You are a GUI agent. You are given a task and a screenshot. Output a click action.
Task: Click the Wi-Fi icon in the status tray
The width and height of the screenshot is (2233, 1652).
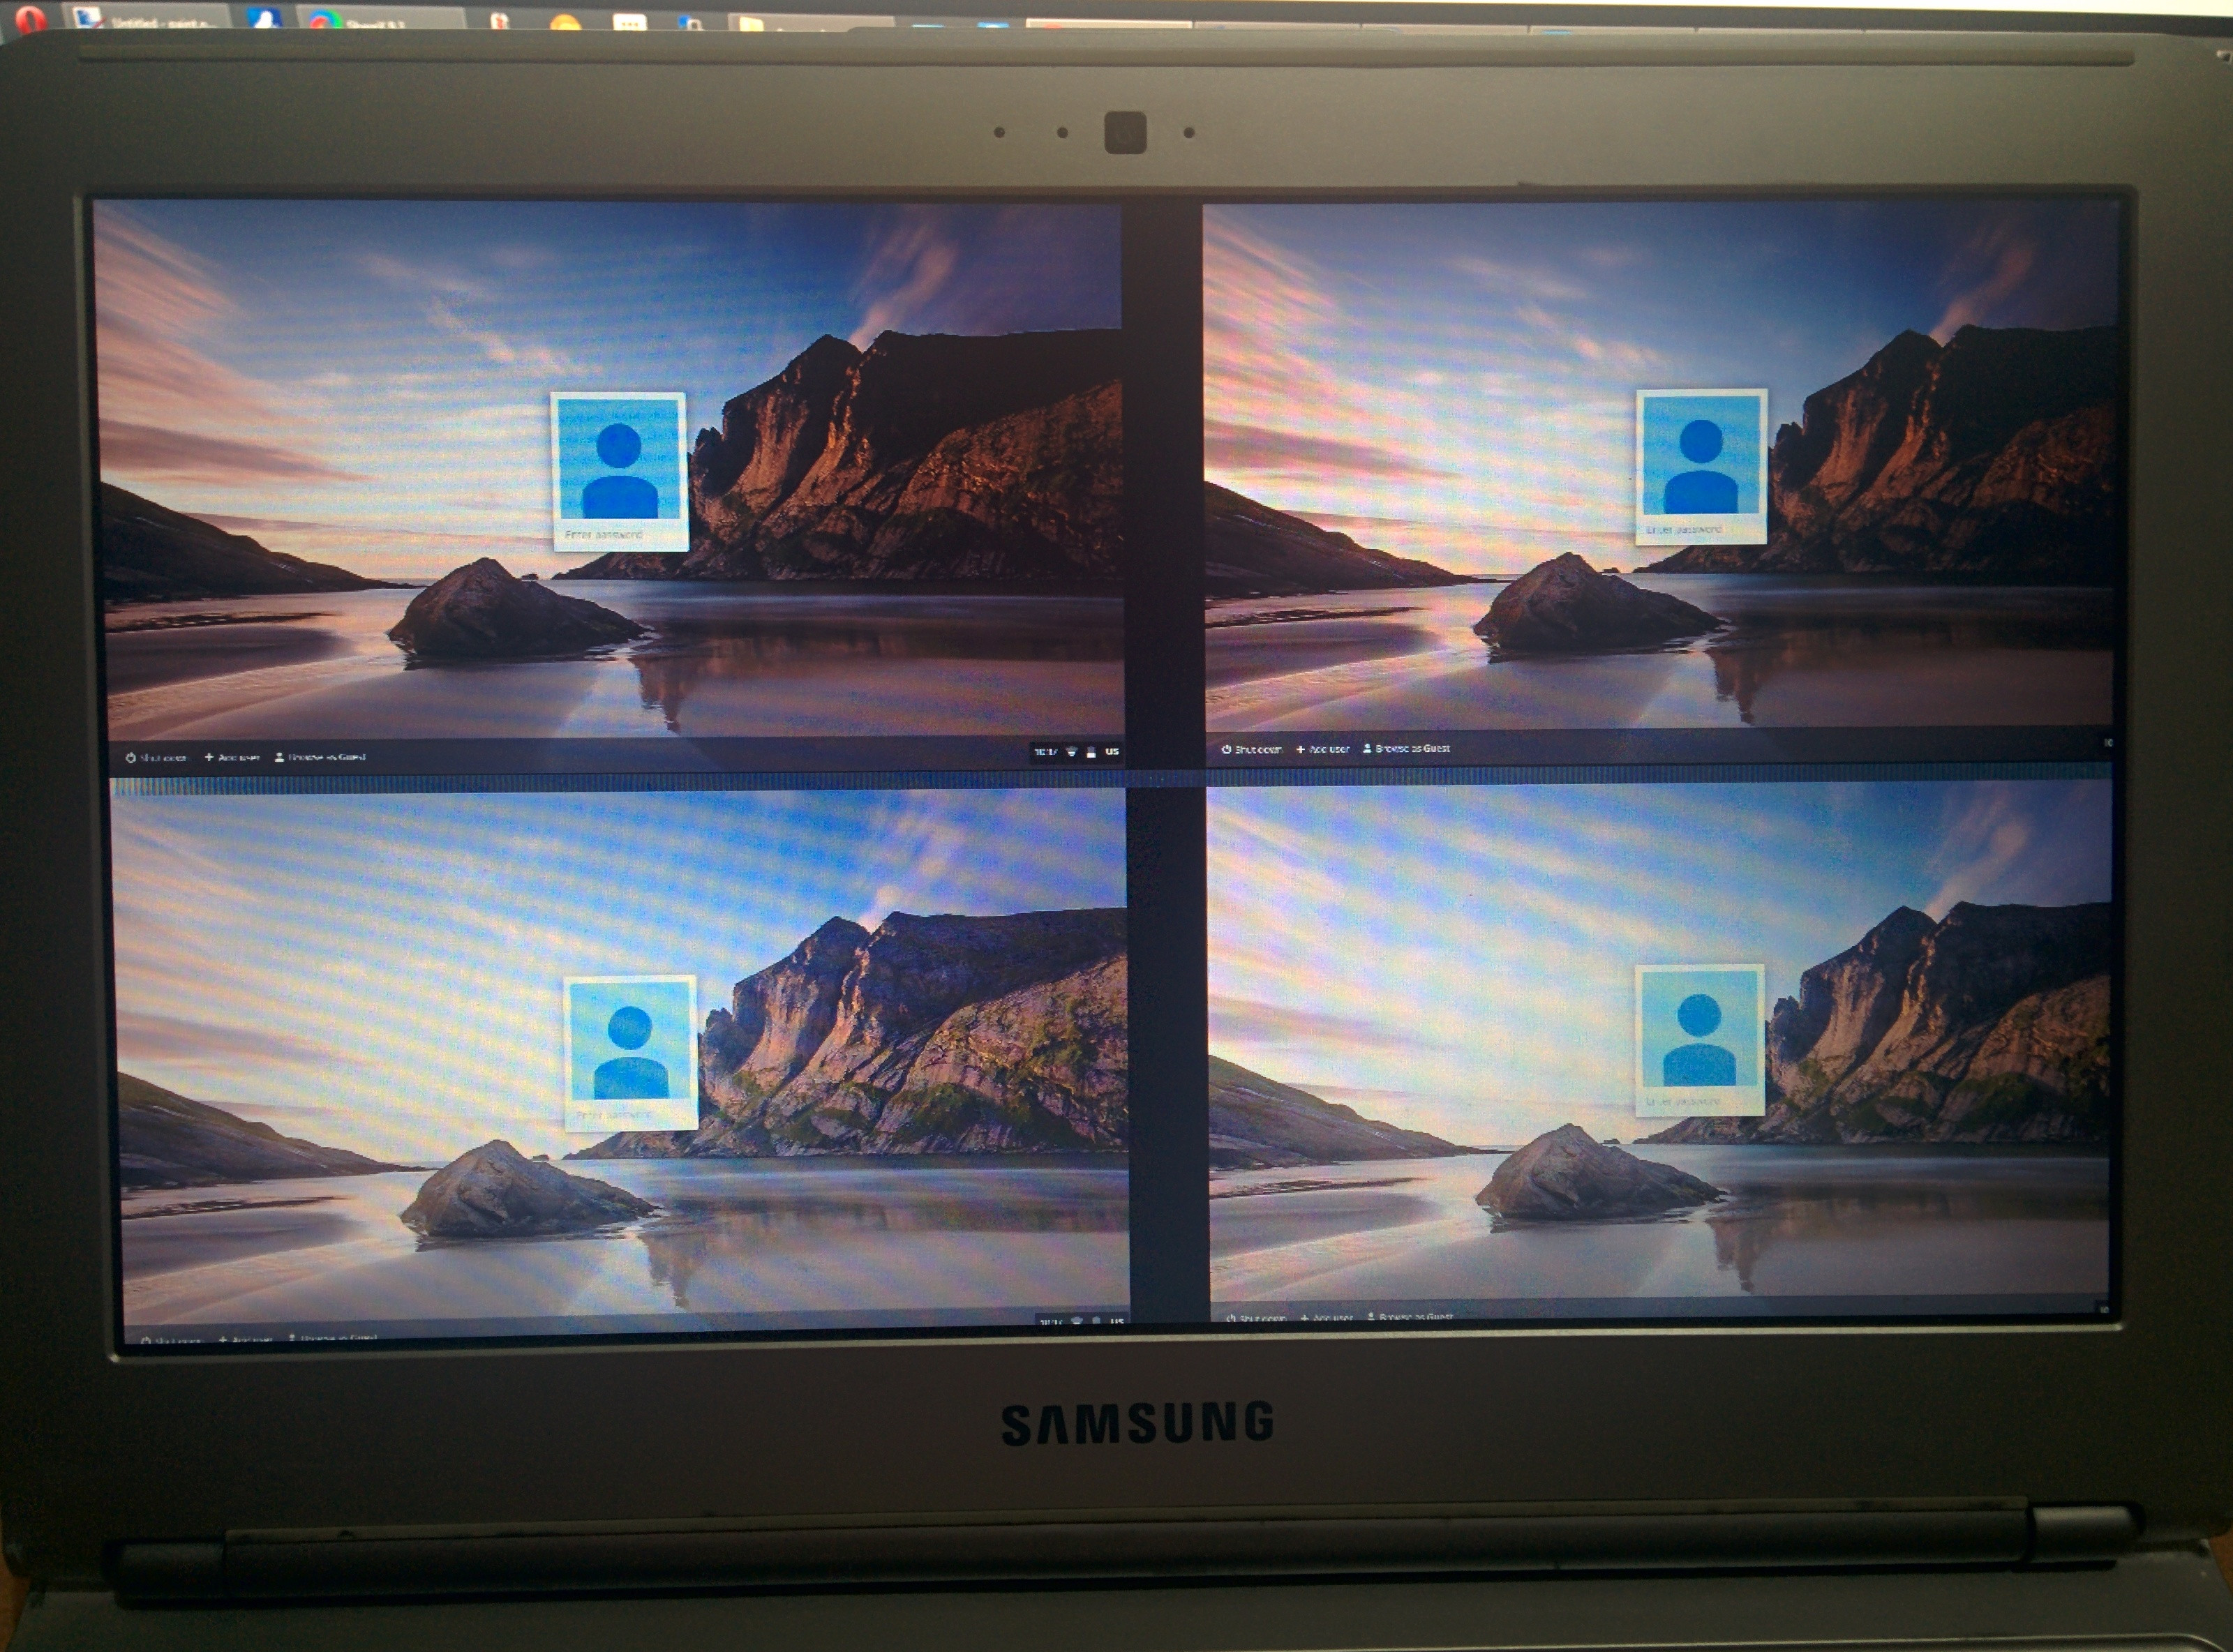click(1071, 752)
